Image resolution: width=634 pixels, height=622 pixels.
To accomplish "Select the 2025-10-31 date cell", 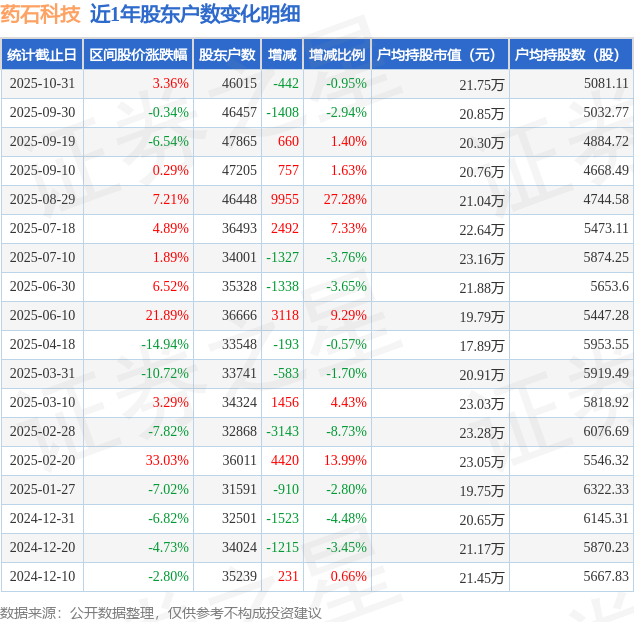I will pos(42,83).
